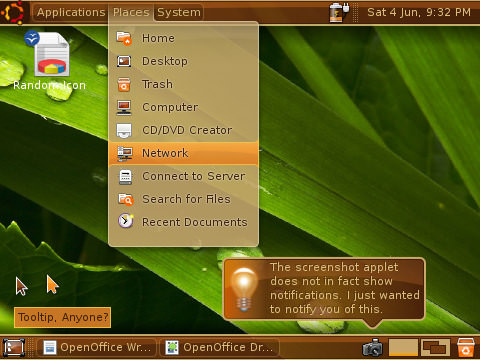Image resolution: width=480 pixels, height=360 pixels.
Task: Open Desktop from Places menu
Action: click(x=183, y=61)
